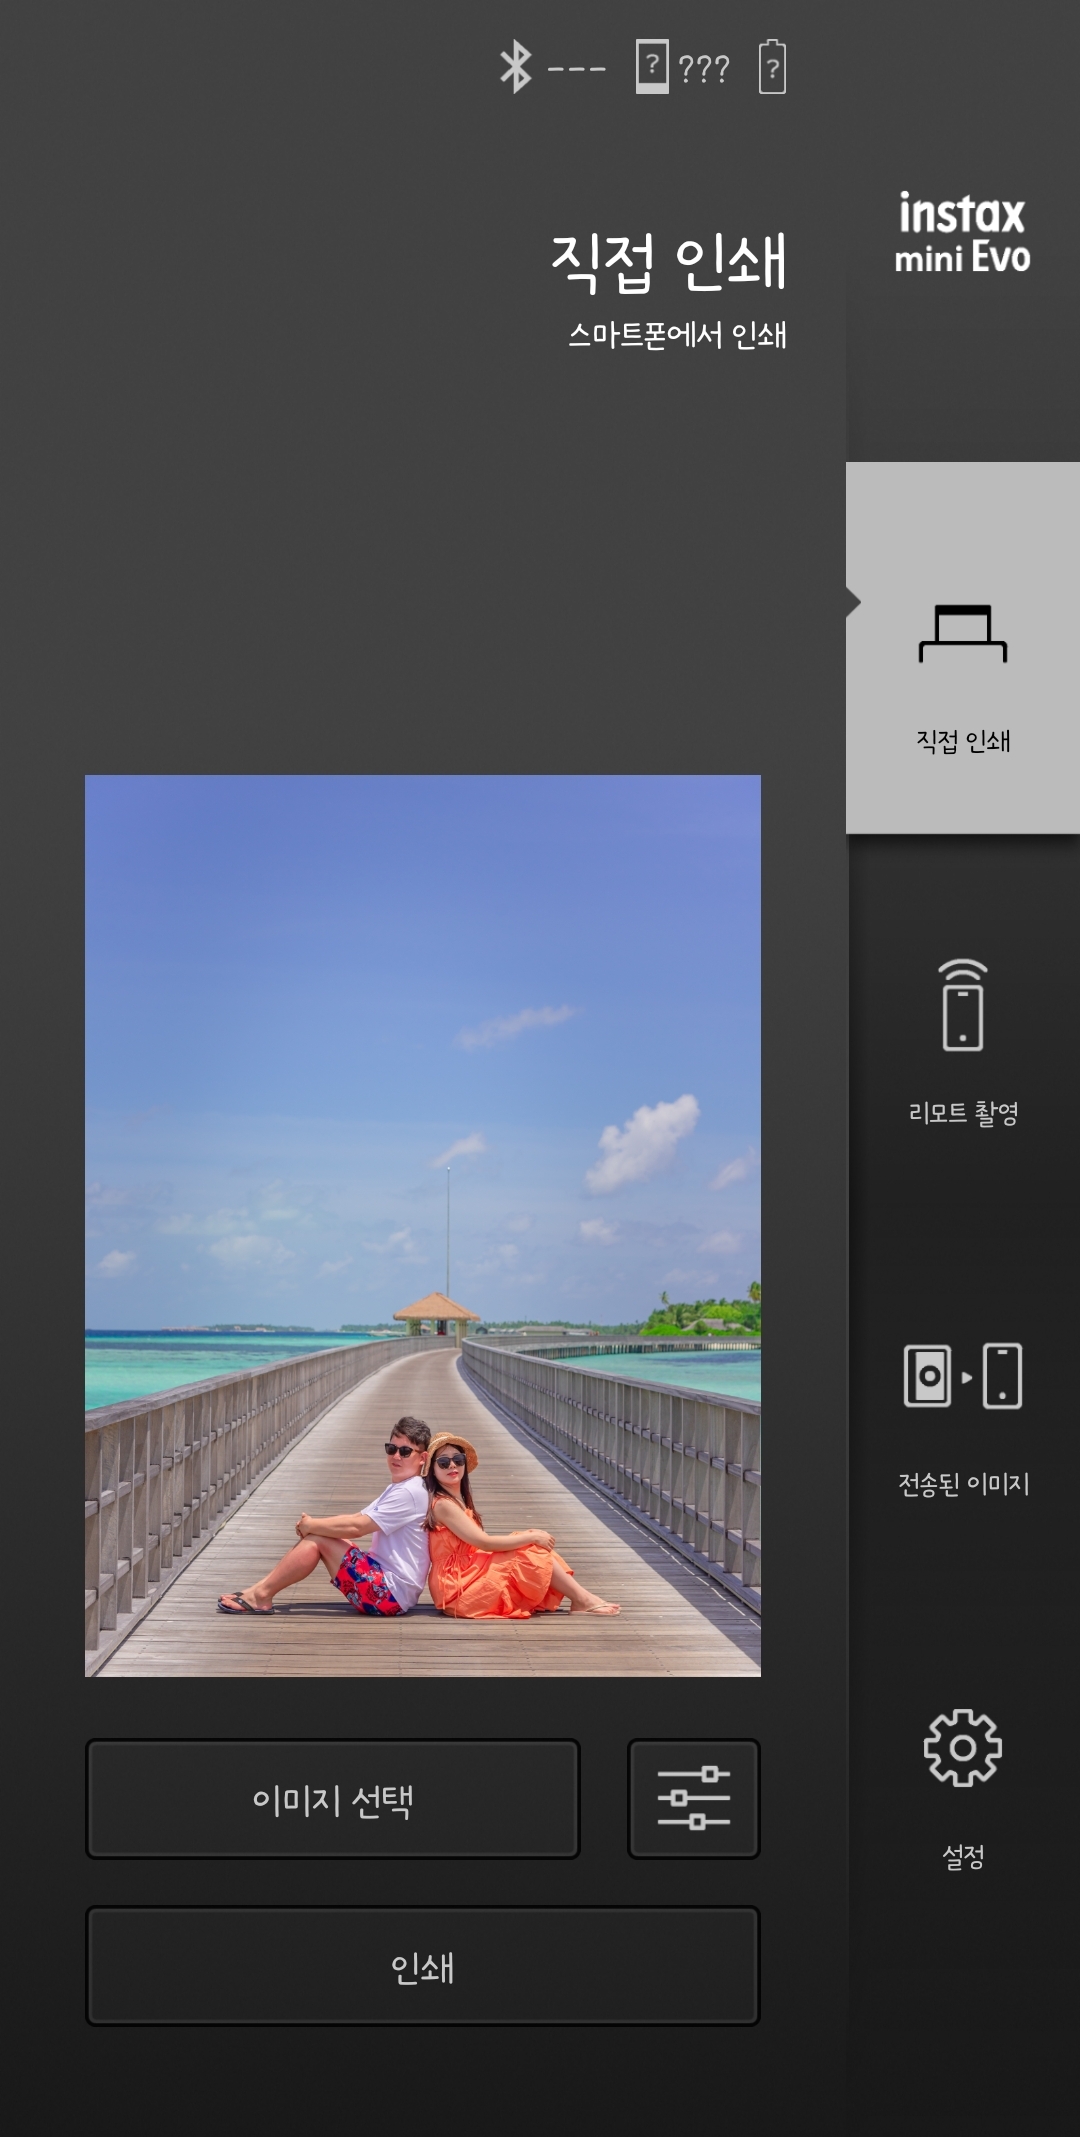
Task: Tap the --- Bluetooth connection text
Action: pos(577,69)
